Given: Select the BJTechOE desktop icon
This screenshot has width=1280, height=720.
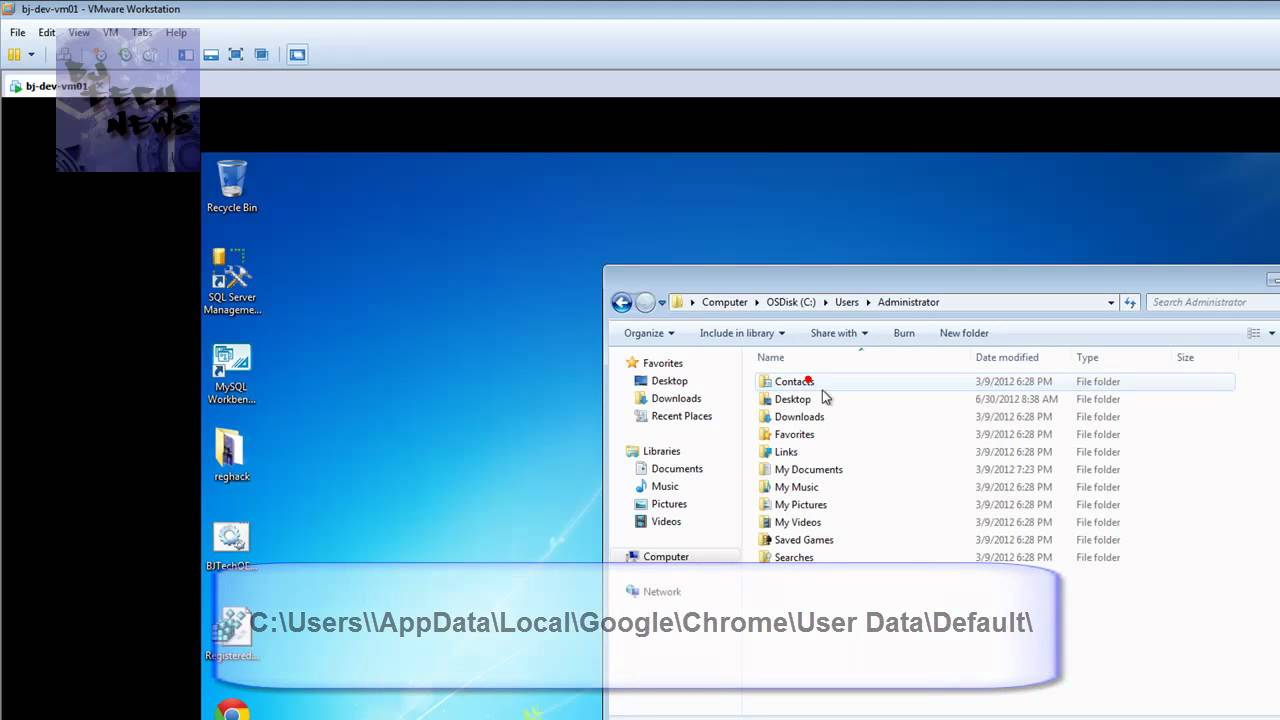Looking at the screenshot, I should tap(231, 546).
